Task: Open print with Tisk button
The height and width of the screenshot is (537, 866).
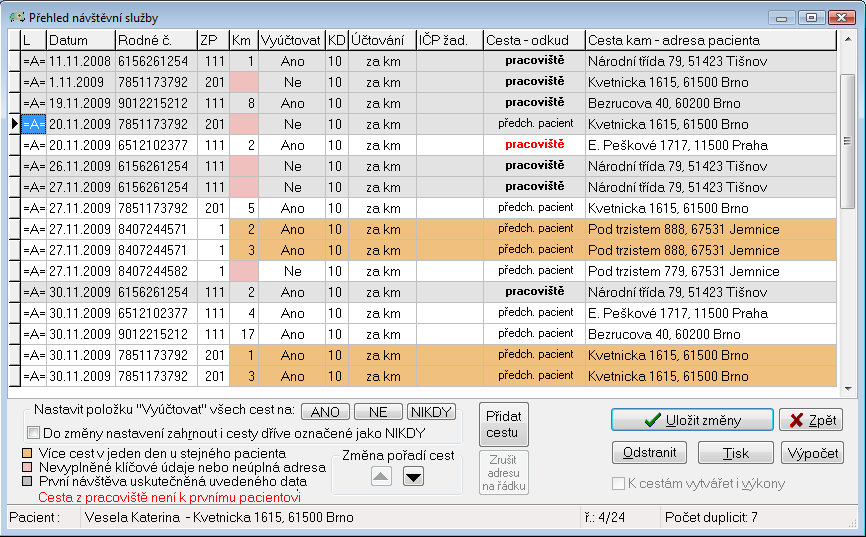Action: [735, 453]
